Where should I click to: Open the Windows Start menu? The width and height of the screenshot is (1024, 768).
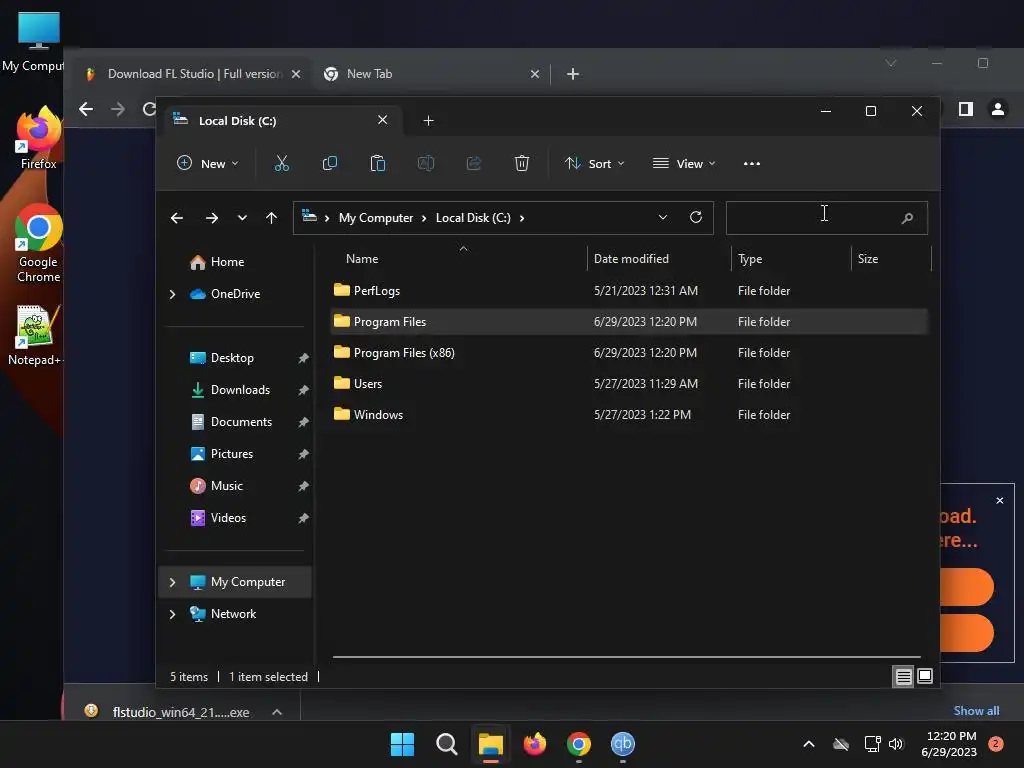[402, 744]
